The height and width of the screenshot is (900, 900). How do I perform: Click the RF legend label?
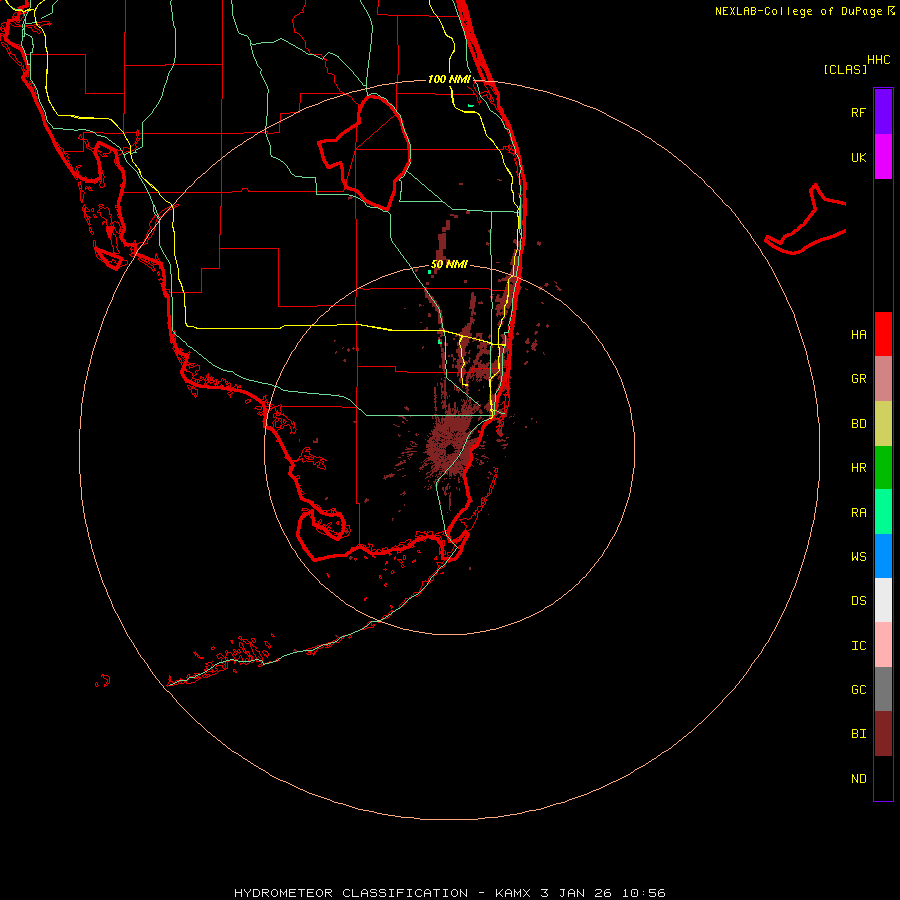[858, 112]
